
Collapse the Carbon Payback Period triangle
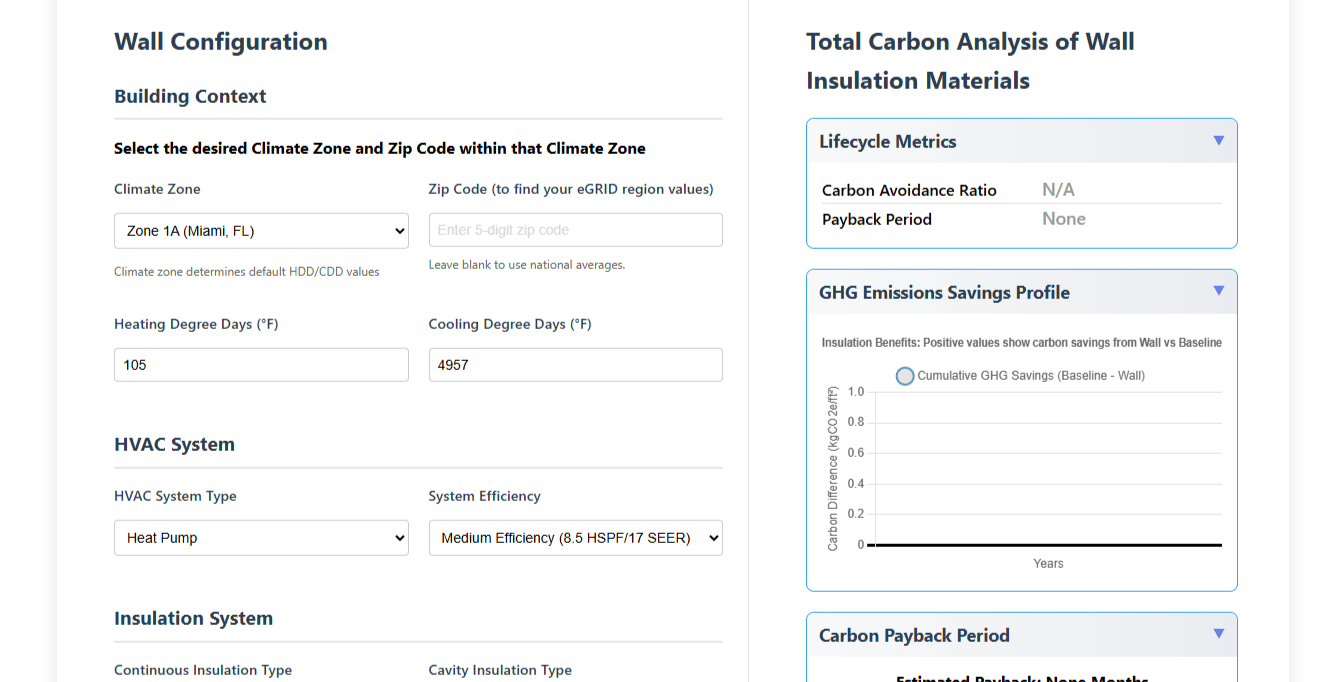[x=1218, y=634]
